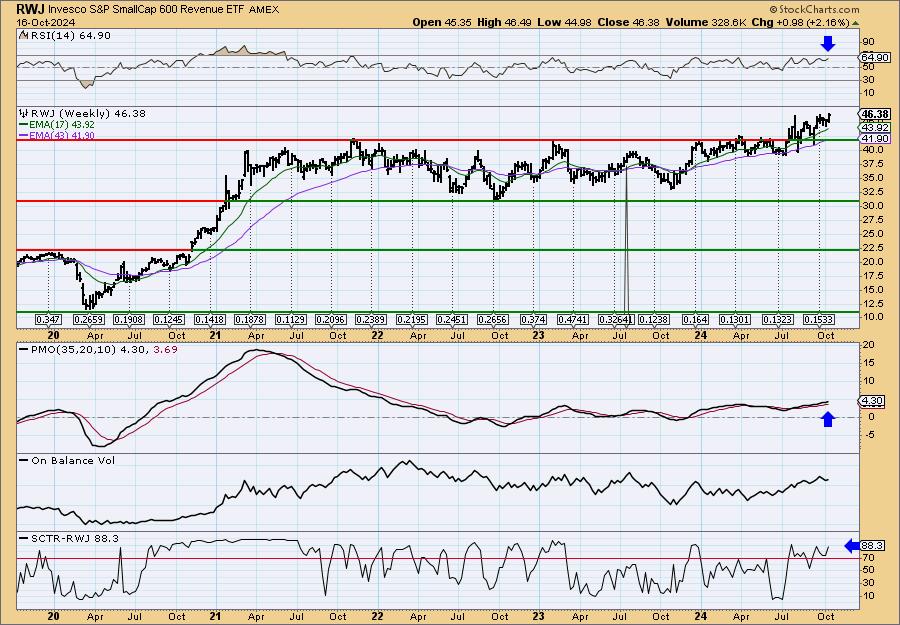
Task: Click the RWJ ticker symbol in the header
Action: (x=28, y=9)
